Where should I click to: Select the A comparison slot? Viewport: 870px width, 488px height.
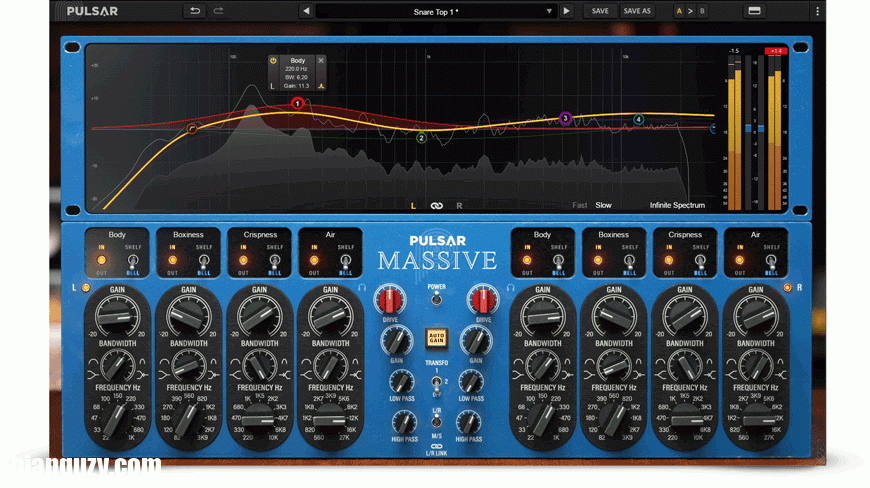tap(679, 11)
